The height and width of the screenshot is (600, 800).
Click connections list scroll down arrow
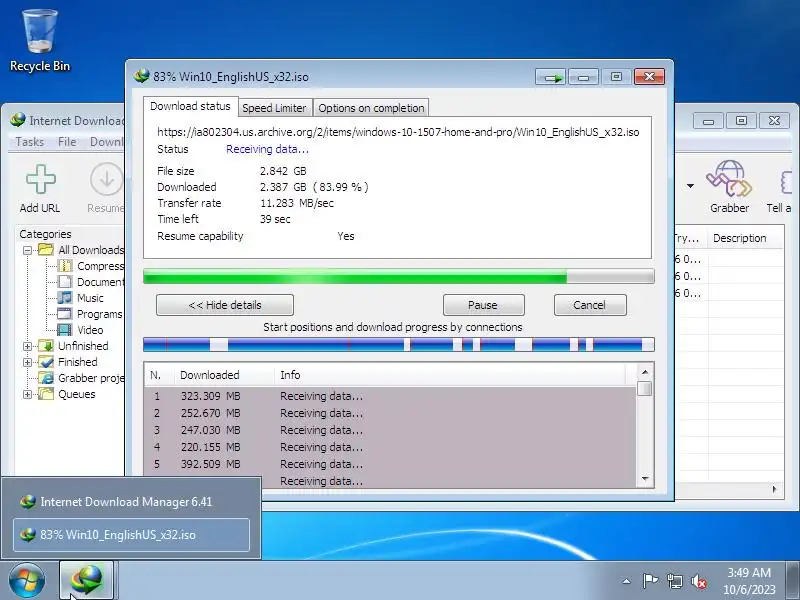[645, 479]
